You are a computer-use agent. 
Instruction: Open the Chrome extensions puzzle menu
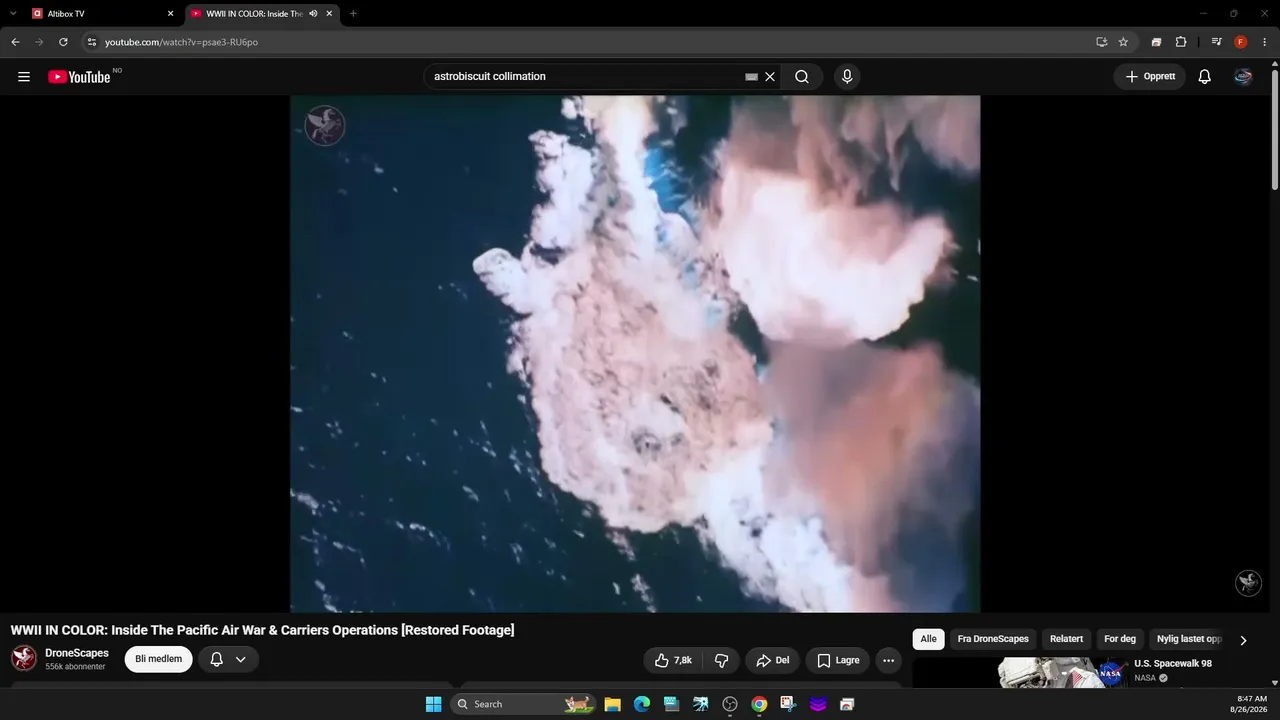pyautogui.click(x=1181, y=42)
